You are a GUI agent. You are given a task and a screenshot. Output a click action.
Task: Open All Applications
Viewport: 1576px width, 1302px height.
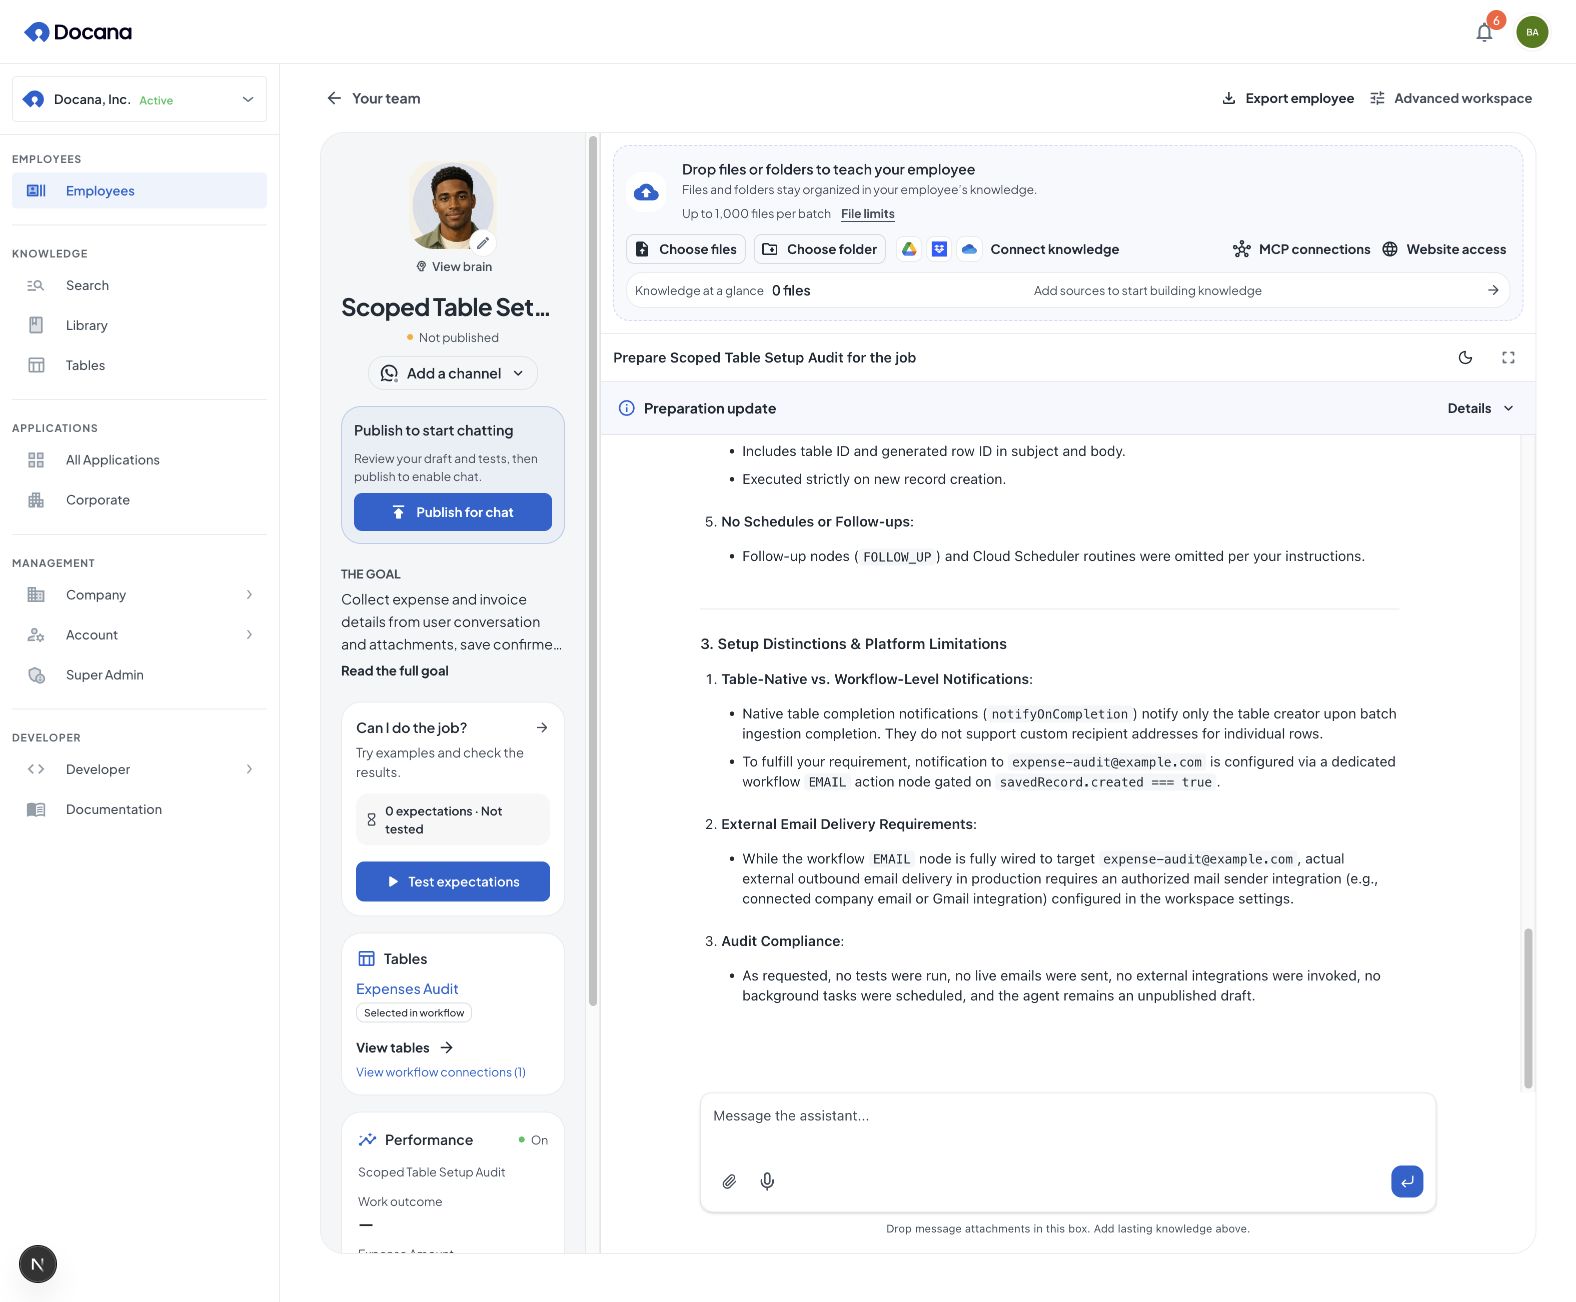139,460
